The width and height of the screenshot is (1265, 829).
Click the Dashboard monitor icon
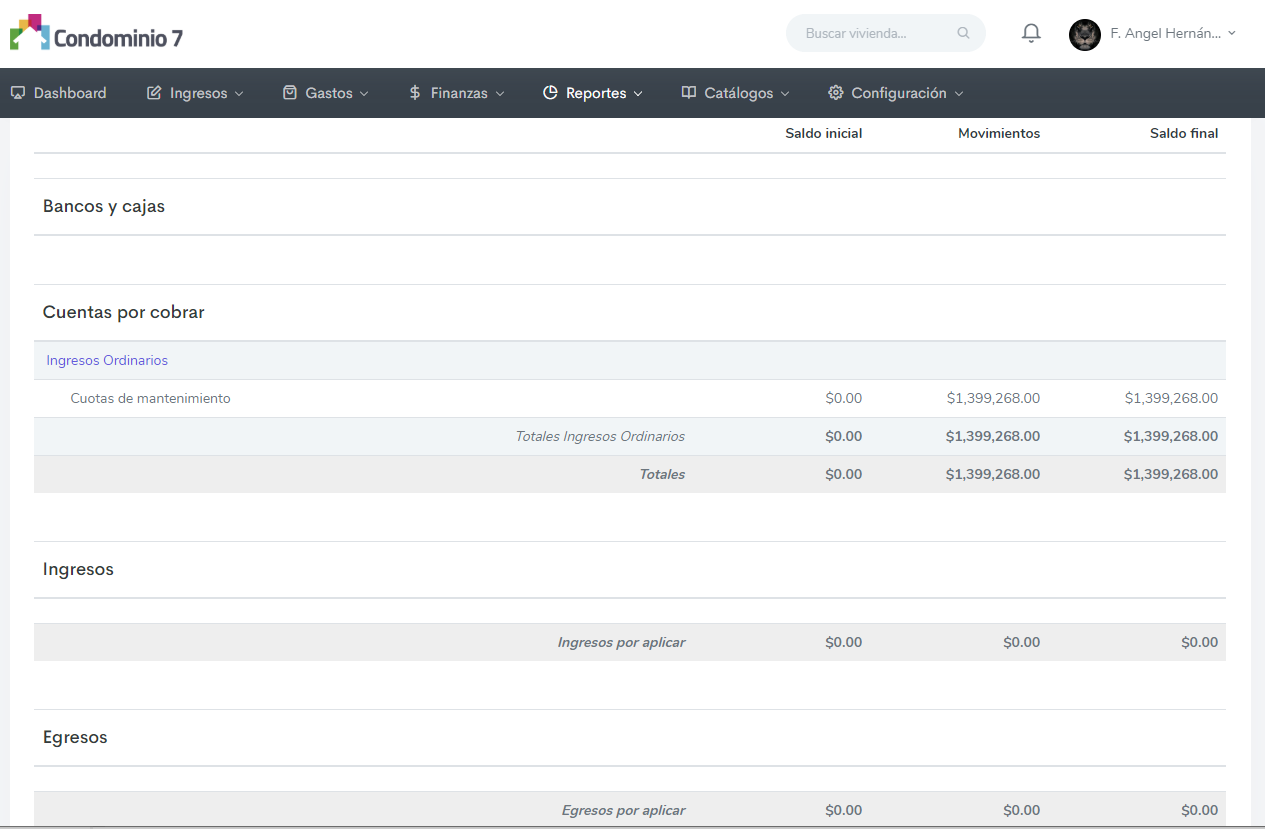coord(17,93)
